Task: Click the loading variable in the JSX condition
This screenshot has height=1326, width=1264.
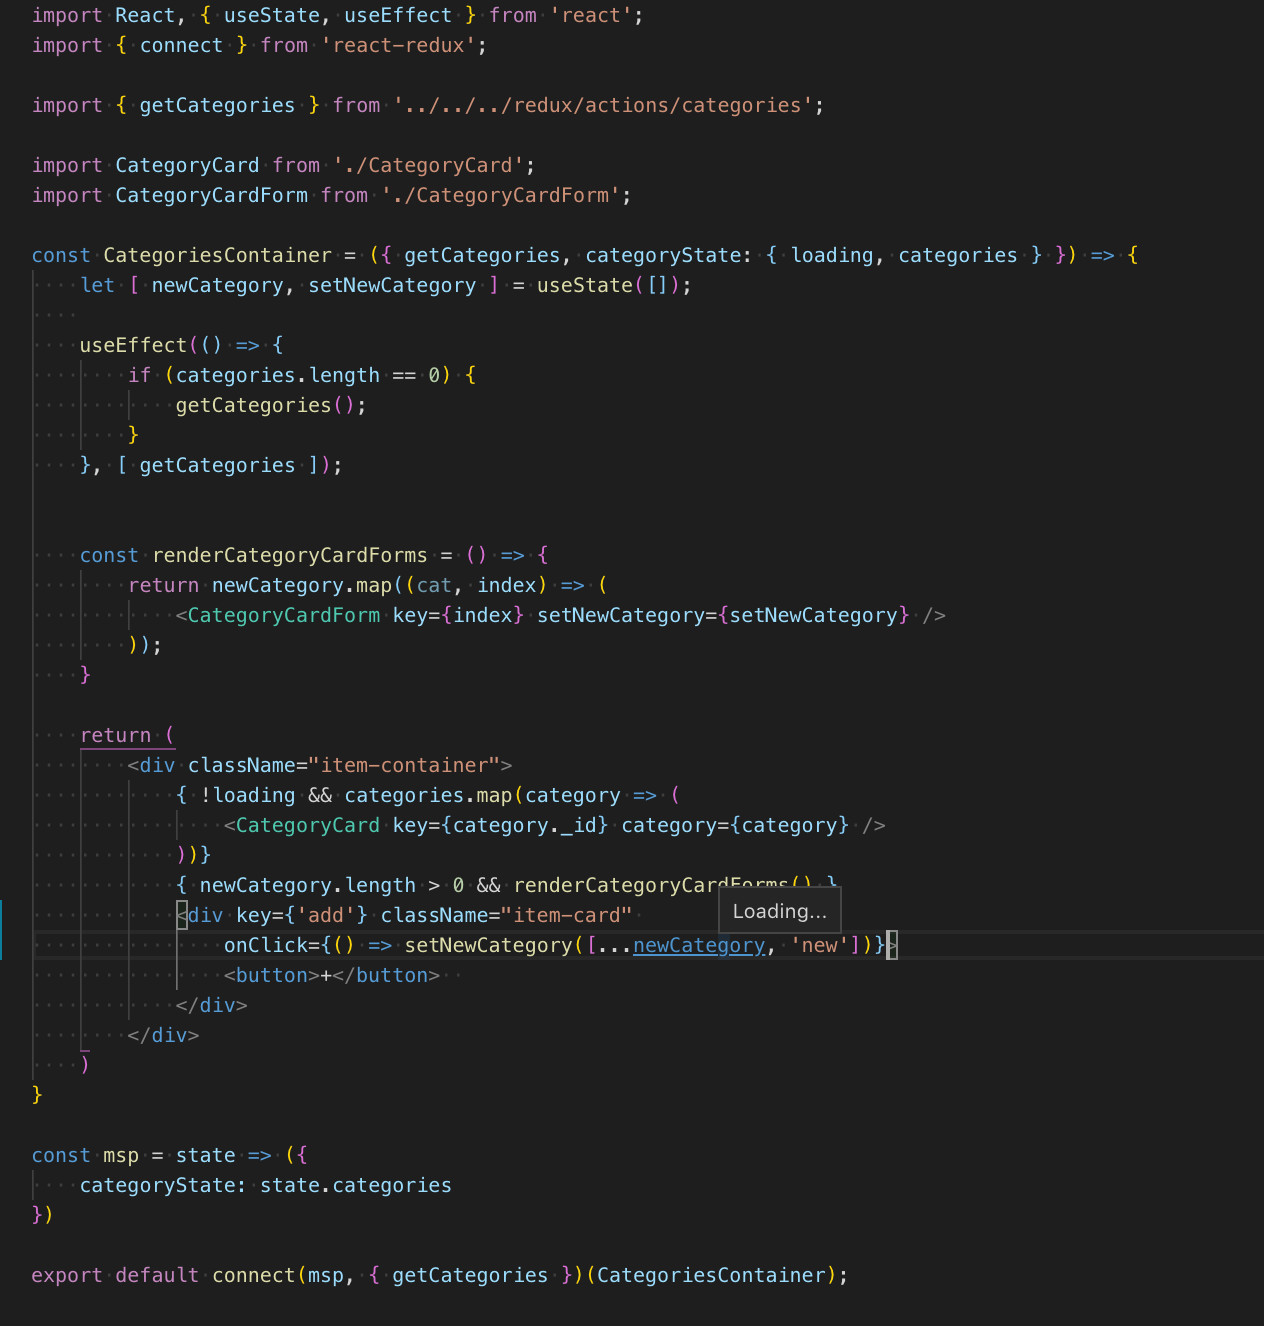Action: point(255,794)
